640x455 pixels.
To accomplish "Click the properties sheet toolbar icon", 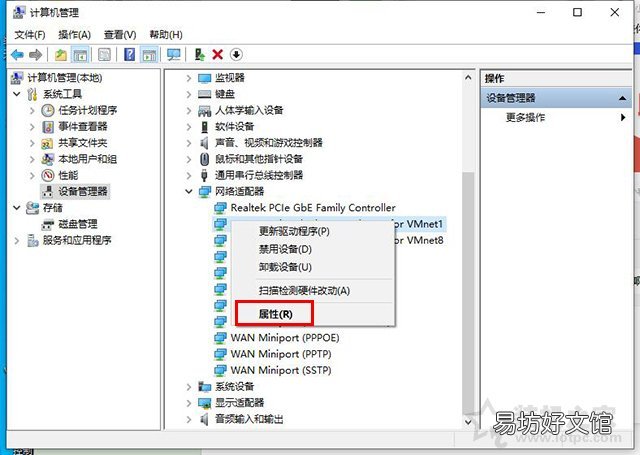I will point(104,54).
